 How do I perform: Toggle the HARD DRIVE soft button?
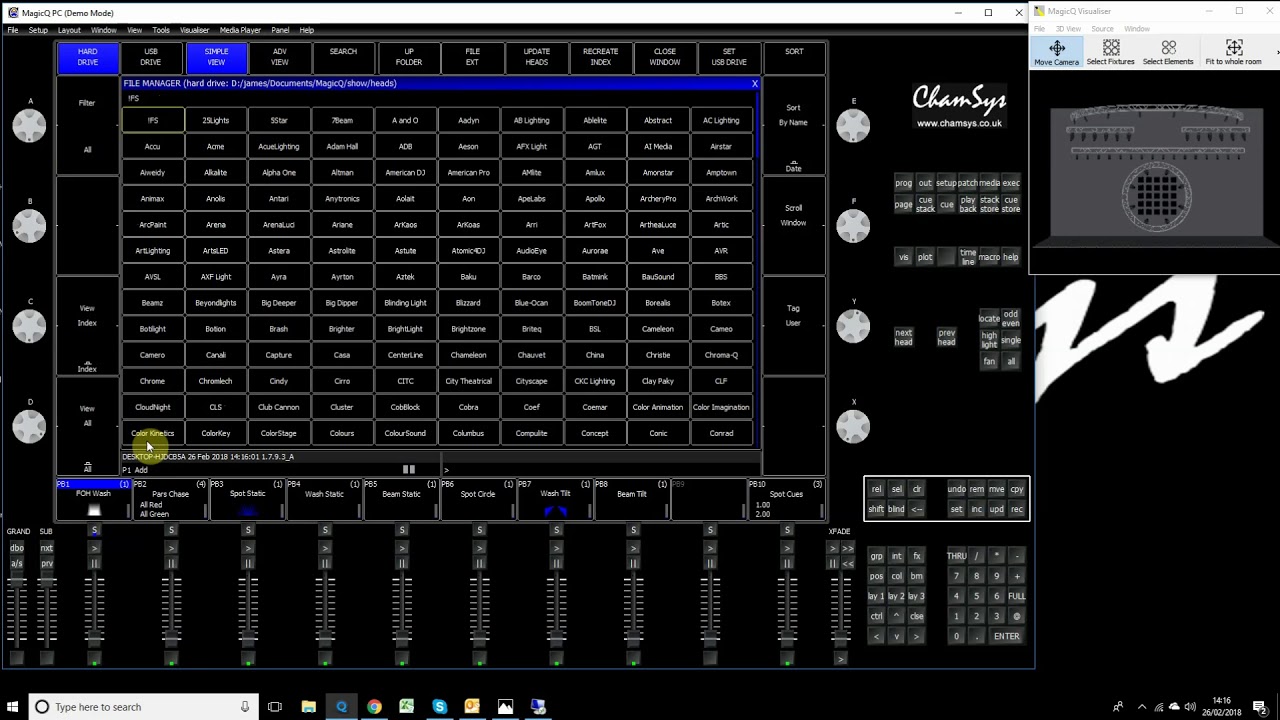(87, 57)
